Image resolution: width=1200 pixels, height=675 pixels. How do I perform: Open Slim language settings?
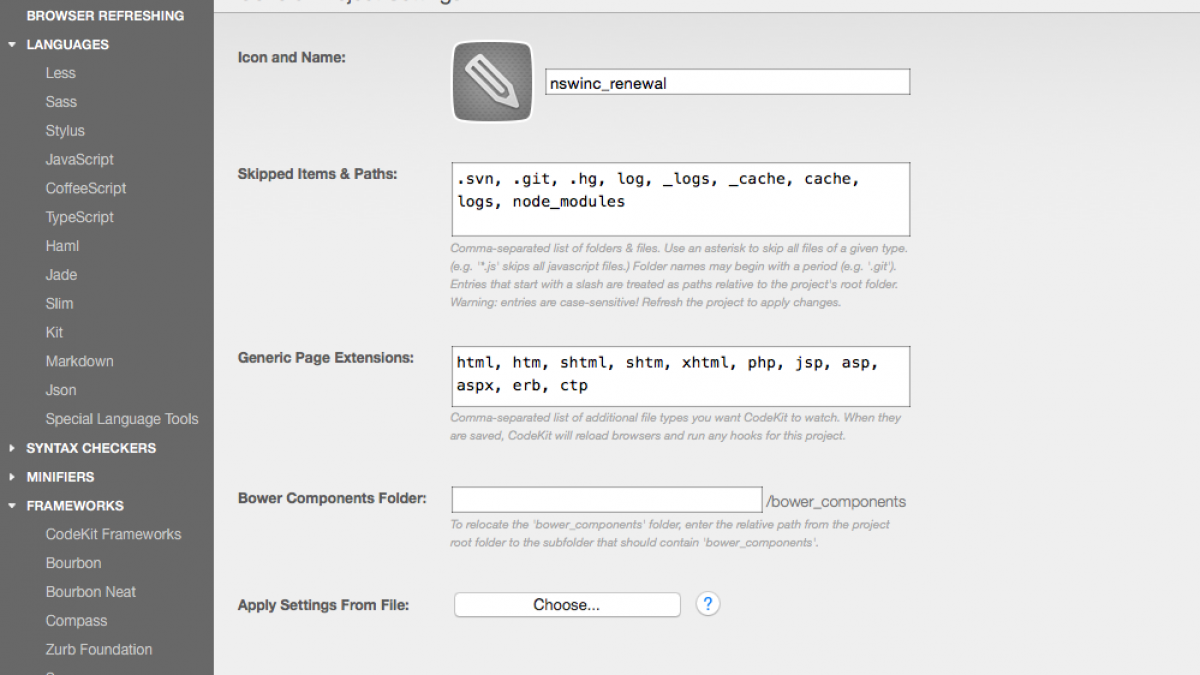click(x=59, y=304)
